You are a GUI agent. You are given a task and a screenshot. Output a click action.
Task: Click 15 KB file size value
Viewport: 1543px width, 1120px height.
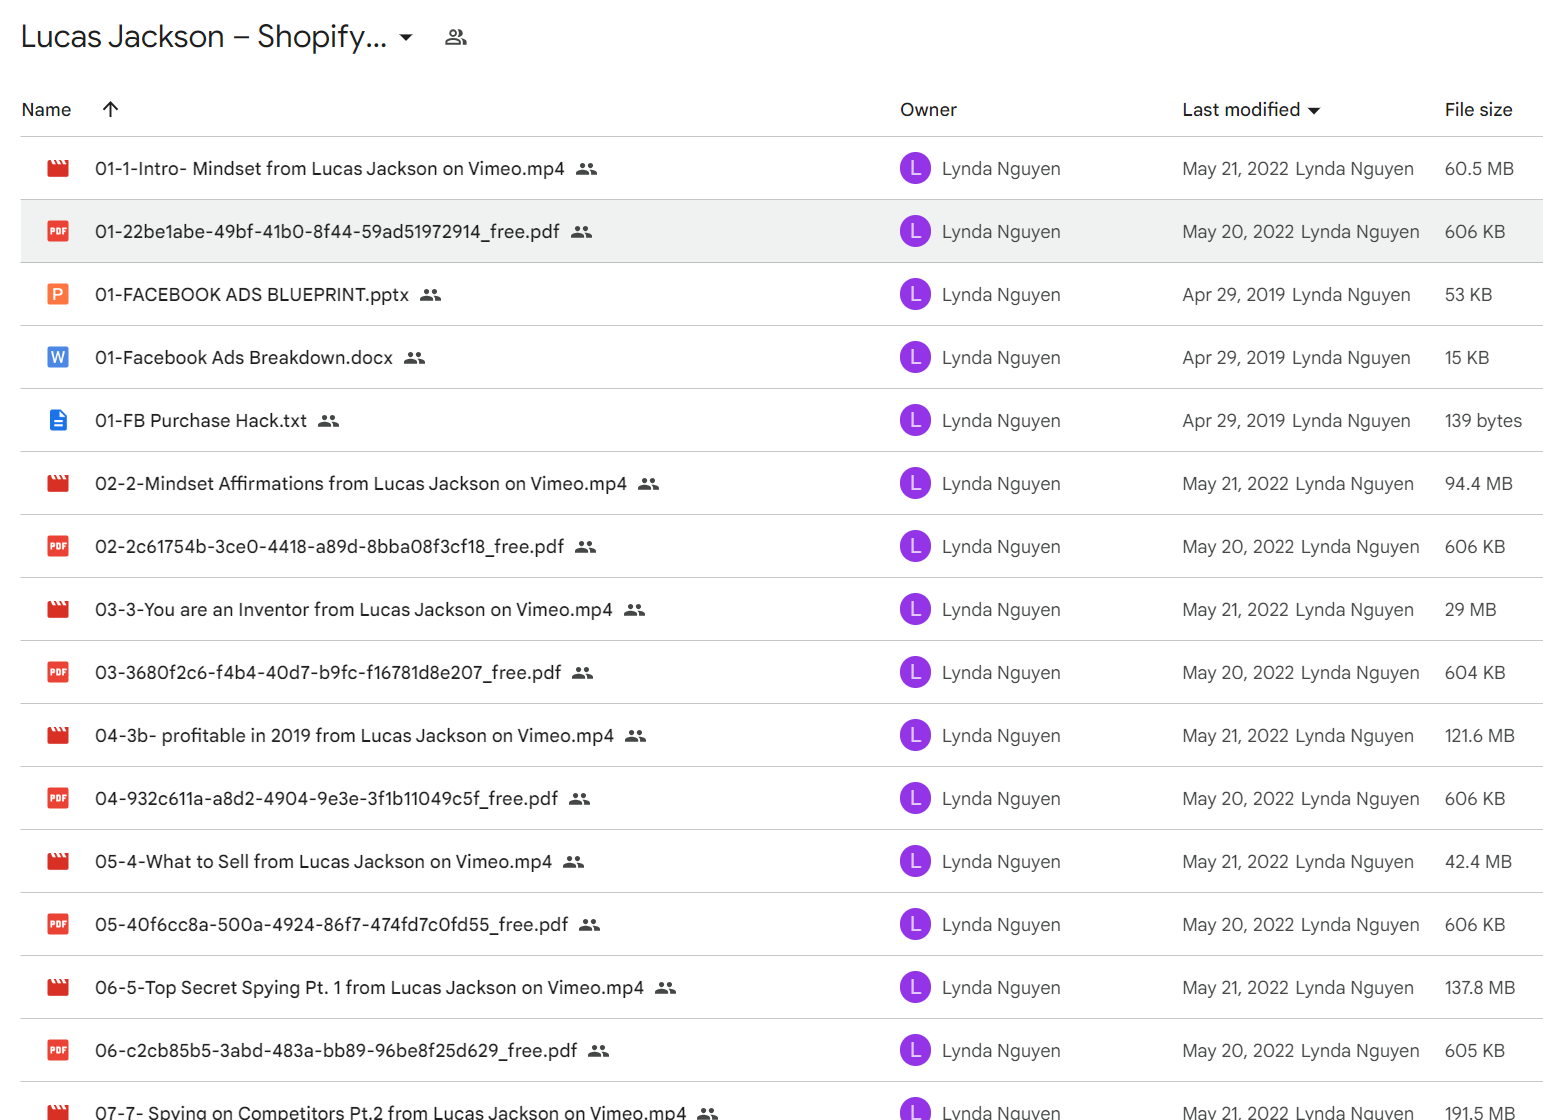click(x=1467, y=358)
